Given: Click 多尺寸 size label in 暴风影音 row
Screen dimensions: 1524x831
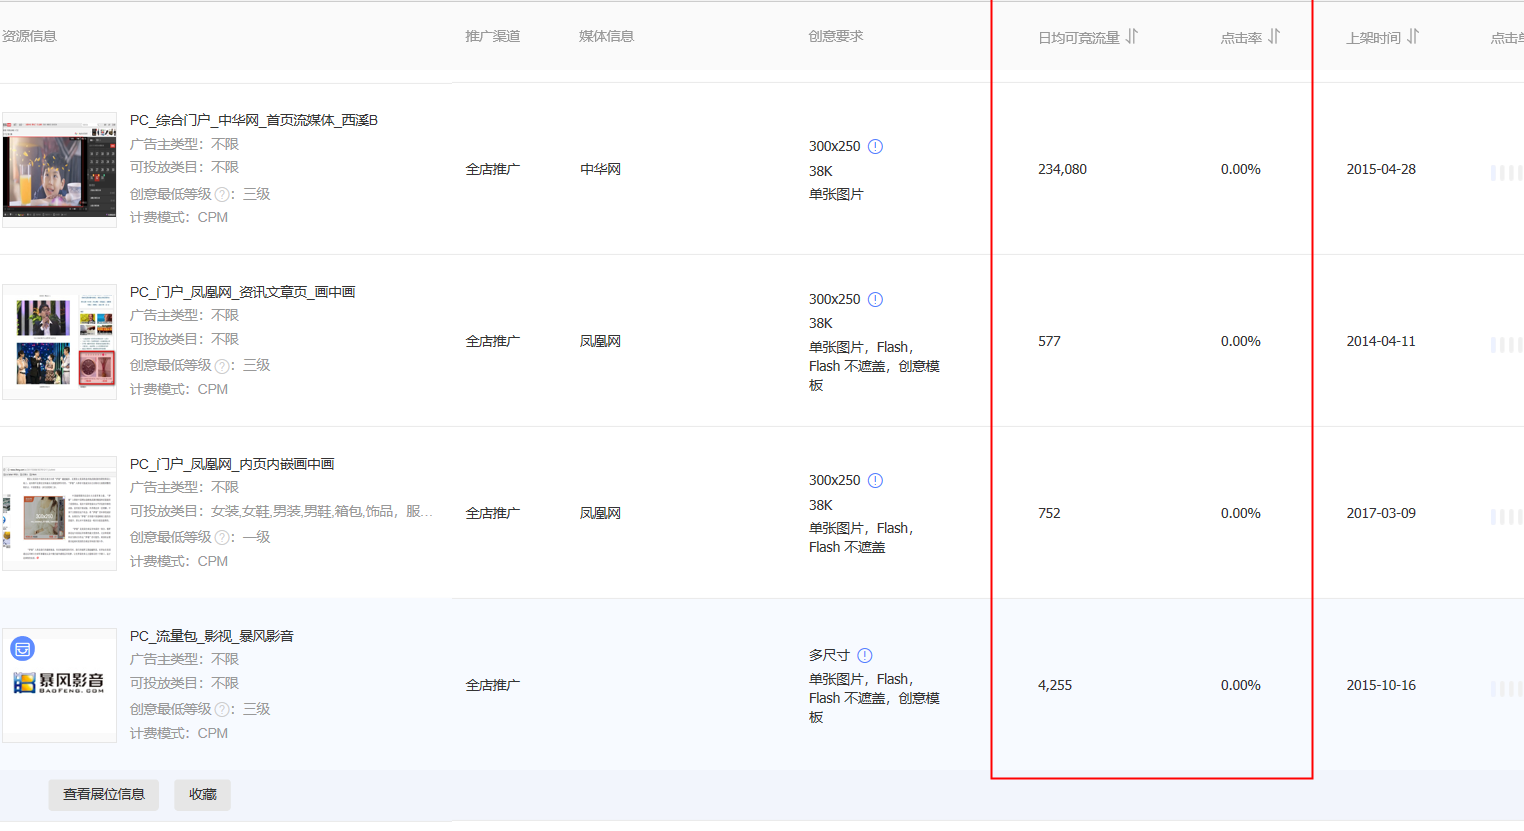Looking at the screenshot, I should pos(829,655).
